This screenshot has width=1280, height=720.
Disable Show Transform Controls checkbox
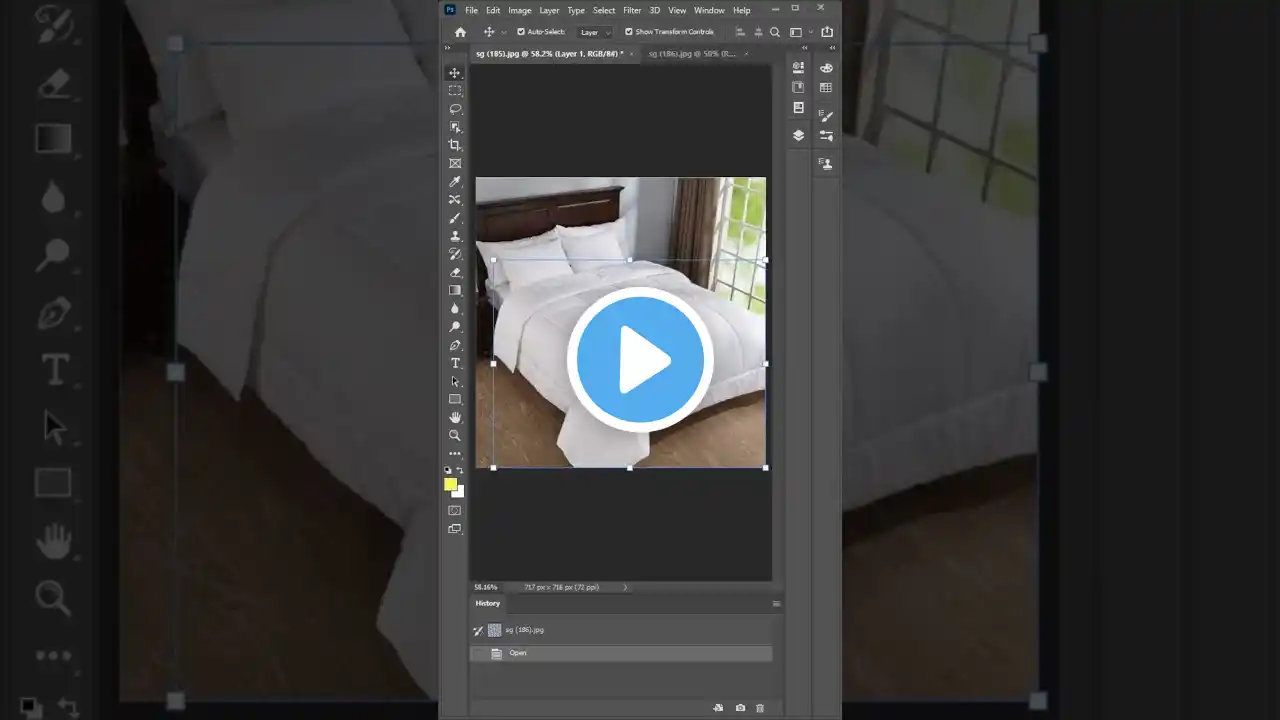pos(629,32)
